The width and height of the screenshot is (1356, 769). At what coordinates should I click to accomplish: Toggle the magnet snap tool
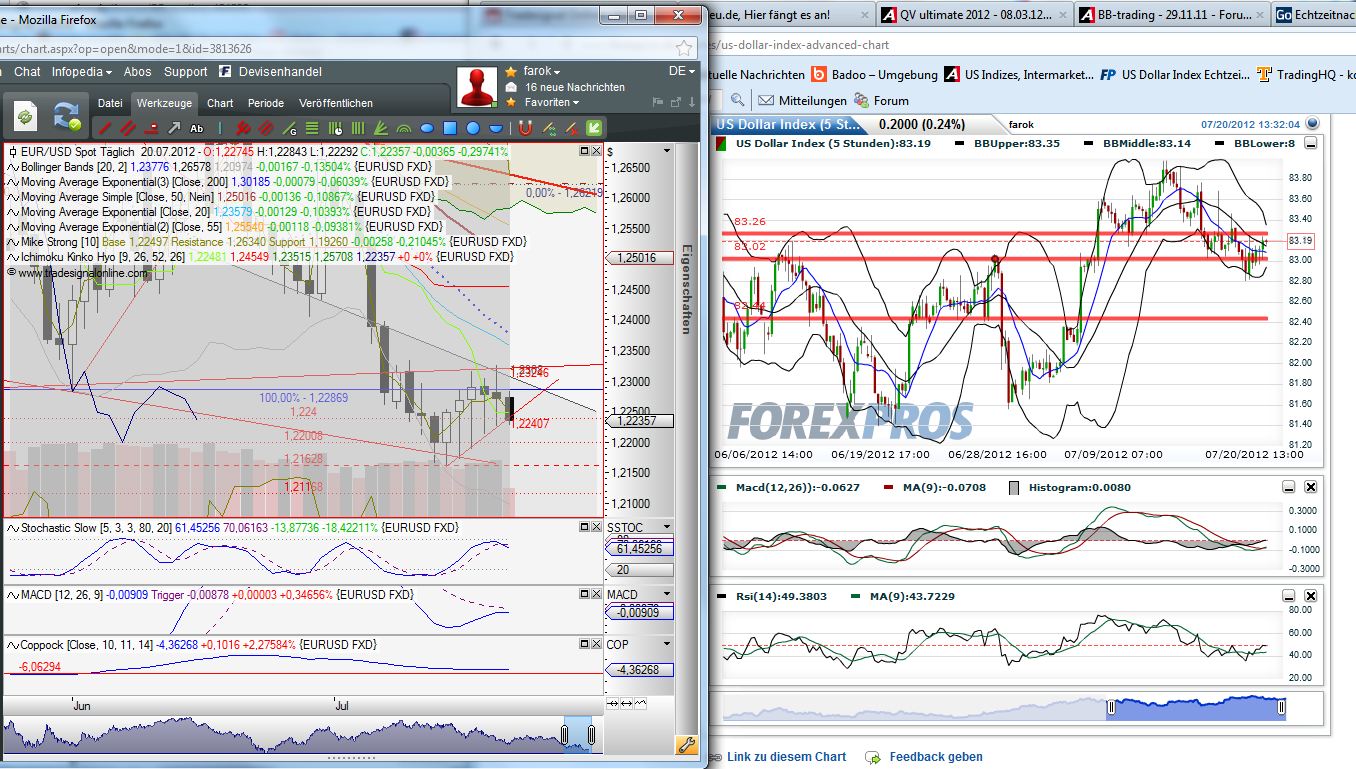click(525, 128)
